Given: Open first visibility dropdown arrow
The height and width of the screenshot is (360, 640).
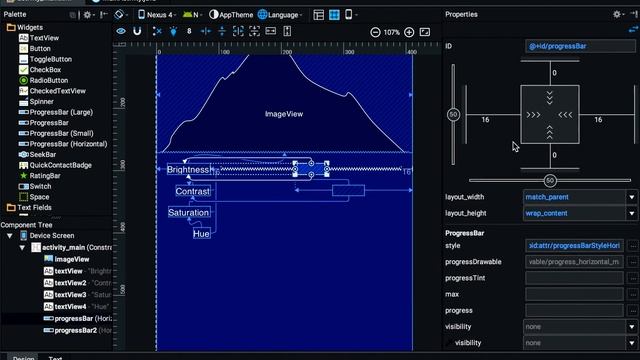Looking at the screenshot, I should coord(631,327).
